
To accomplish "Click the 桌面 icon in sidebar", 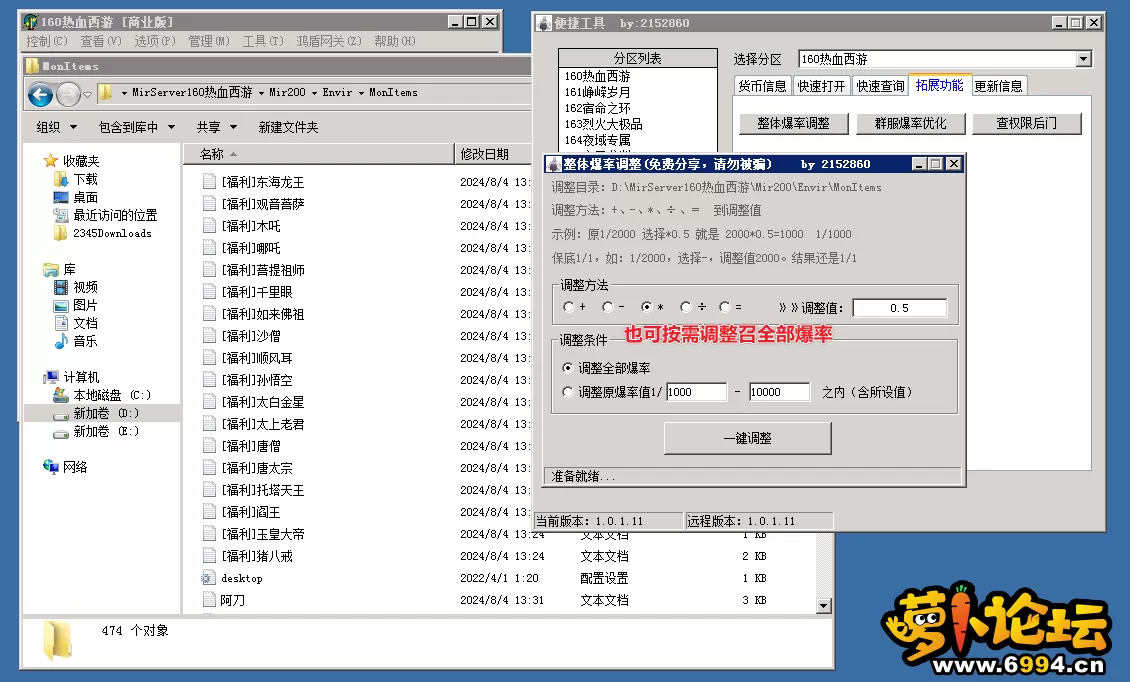I will [x=61, y=197].
